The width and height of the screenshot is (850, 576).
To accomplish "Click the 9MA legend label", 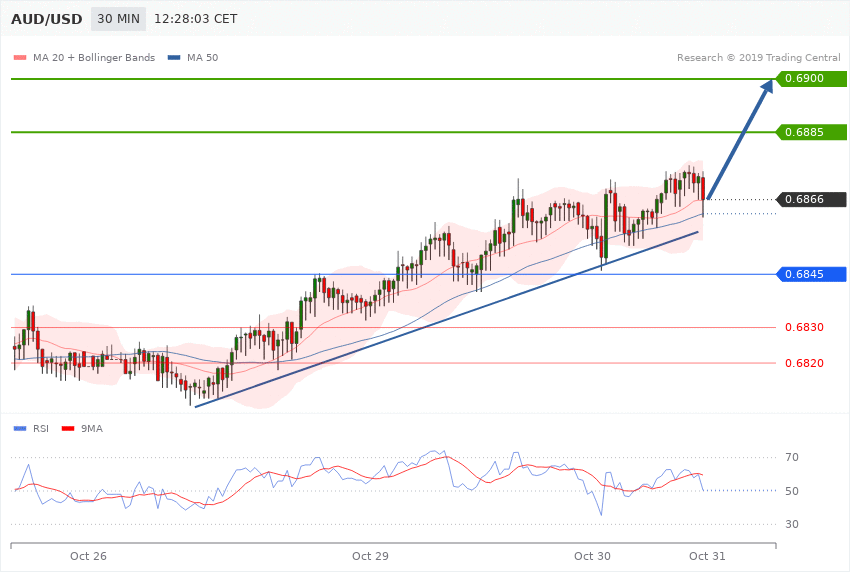I will [92, 429].
